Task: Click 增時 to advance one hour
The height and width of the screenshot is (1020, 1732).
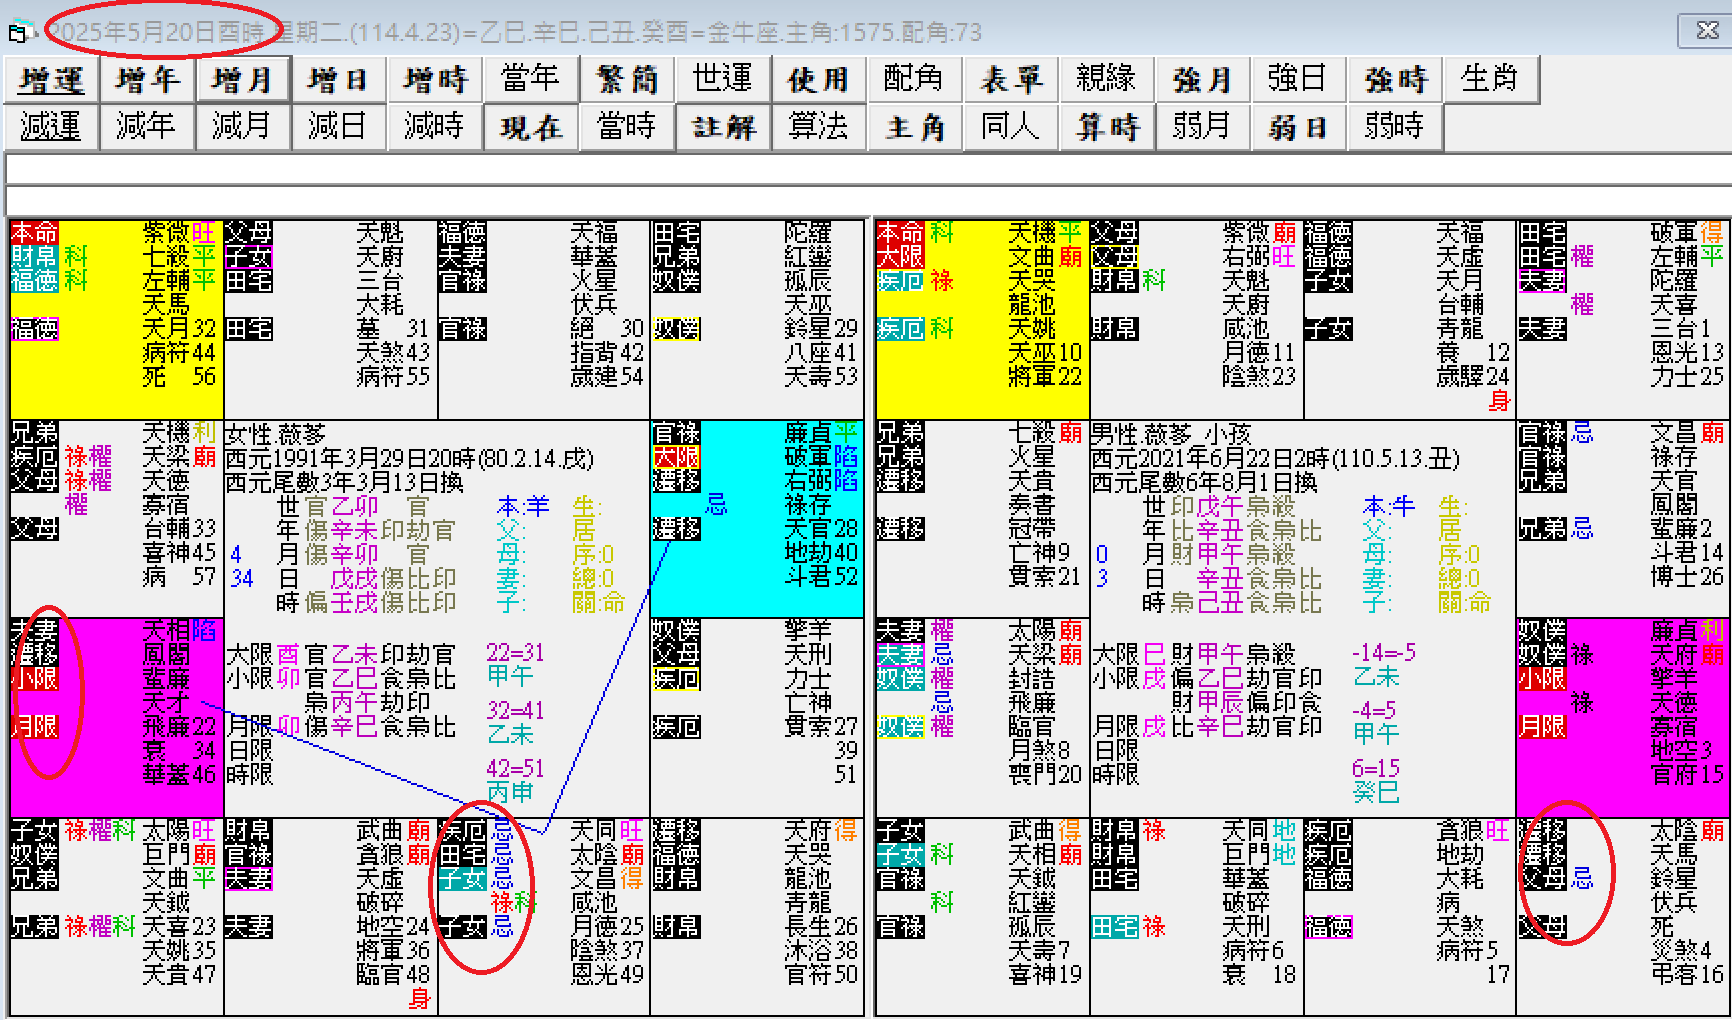Action: [434, 79]
